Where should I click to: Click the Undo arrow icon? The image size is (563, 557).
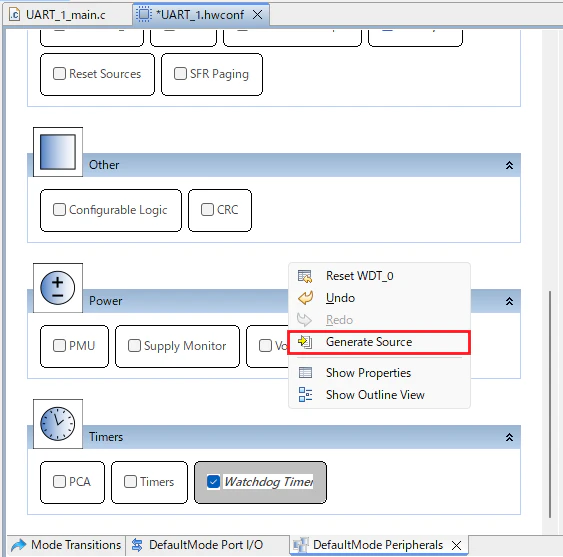(x=306, y=298)
